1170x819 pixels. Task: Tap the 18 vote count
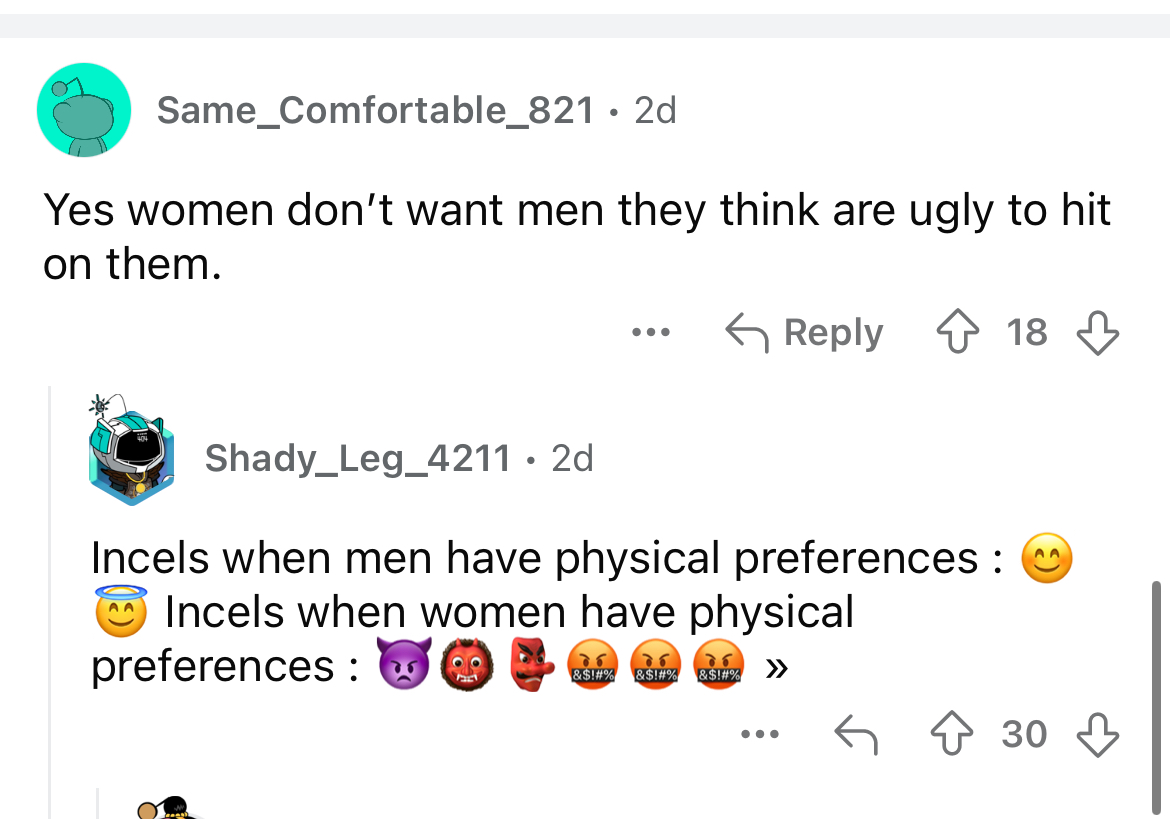pos(1026,332)
